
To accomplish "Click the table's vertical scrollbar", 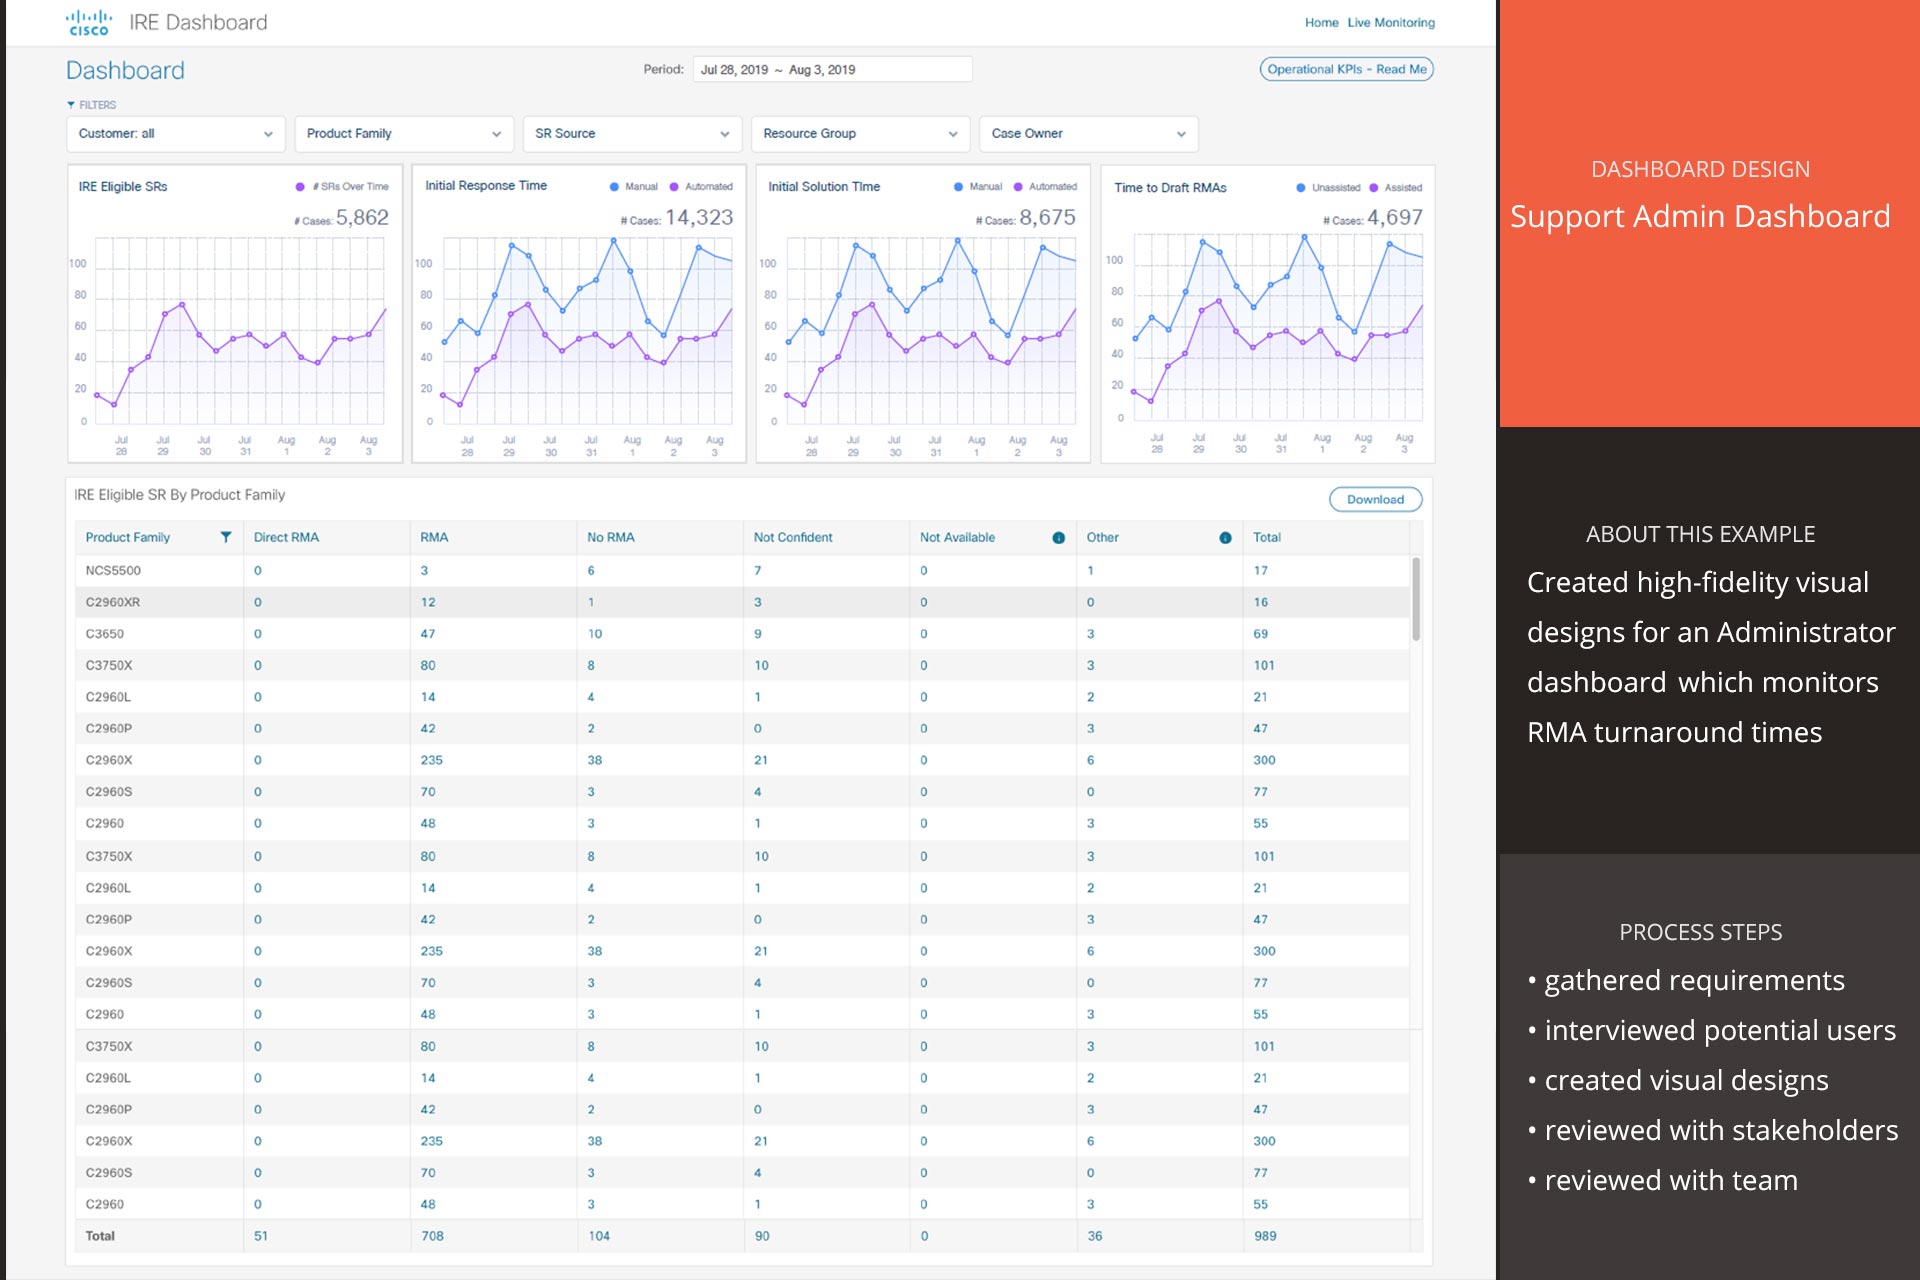I will click(1416, 600).
